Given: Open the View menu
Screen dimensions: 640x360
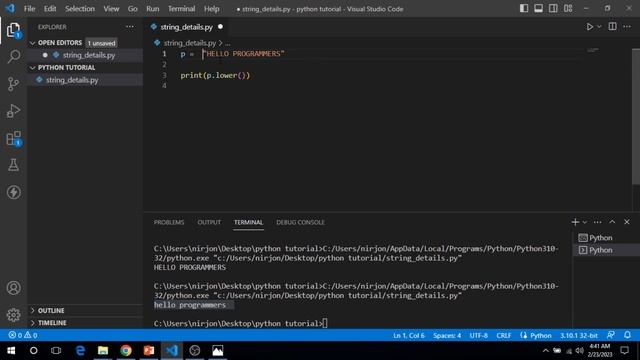Looking at the screenshot, I should 111,9.
